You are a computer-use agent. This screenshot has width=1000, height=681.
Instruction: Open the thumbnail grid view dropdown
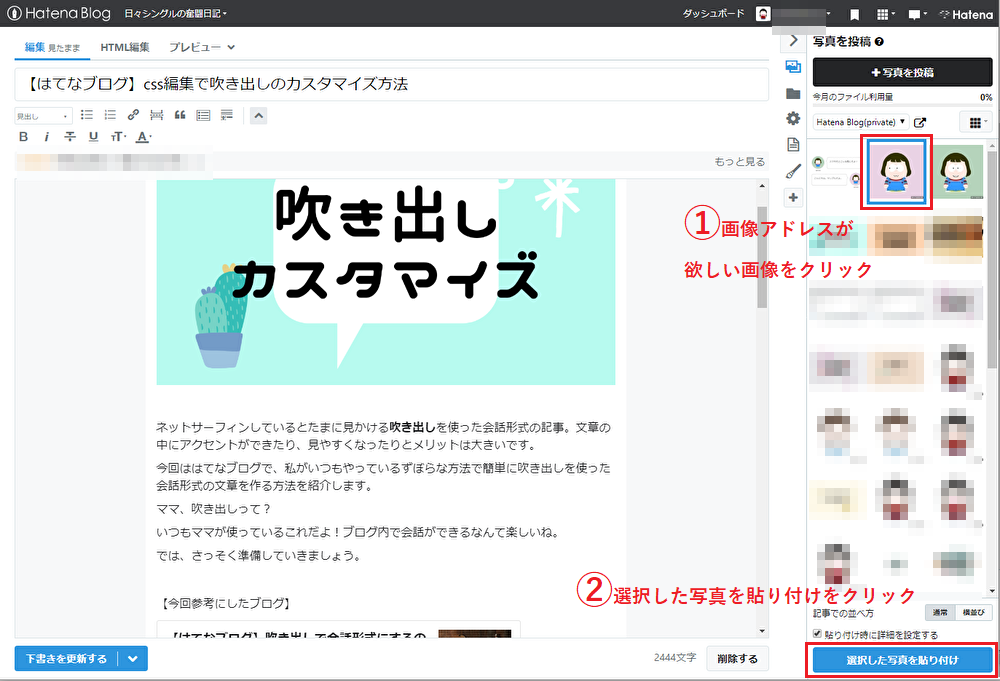[x=976, y=121]
